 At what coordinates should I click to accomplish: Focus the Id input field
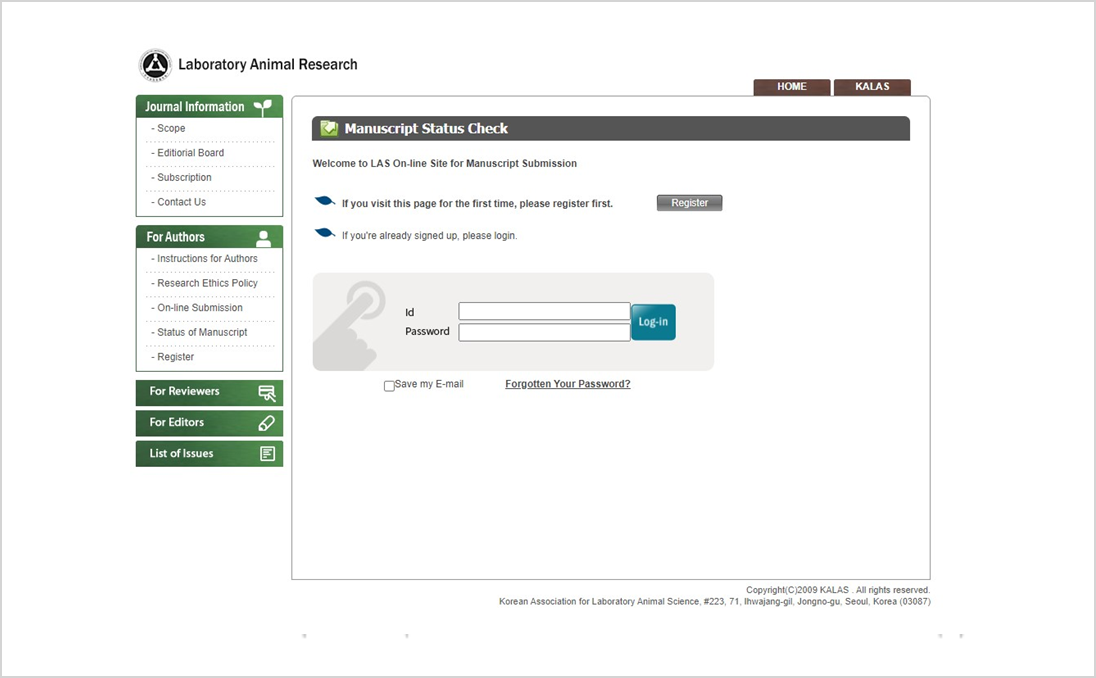pos(544,312)
